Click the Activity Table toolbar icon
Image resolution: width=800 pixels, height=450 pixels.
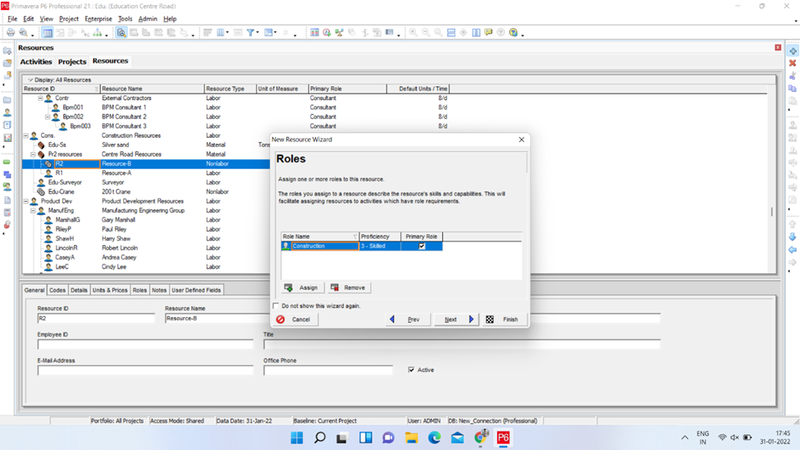47,33
